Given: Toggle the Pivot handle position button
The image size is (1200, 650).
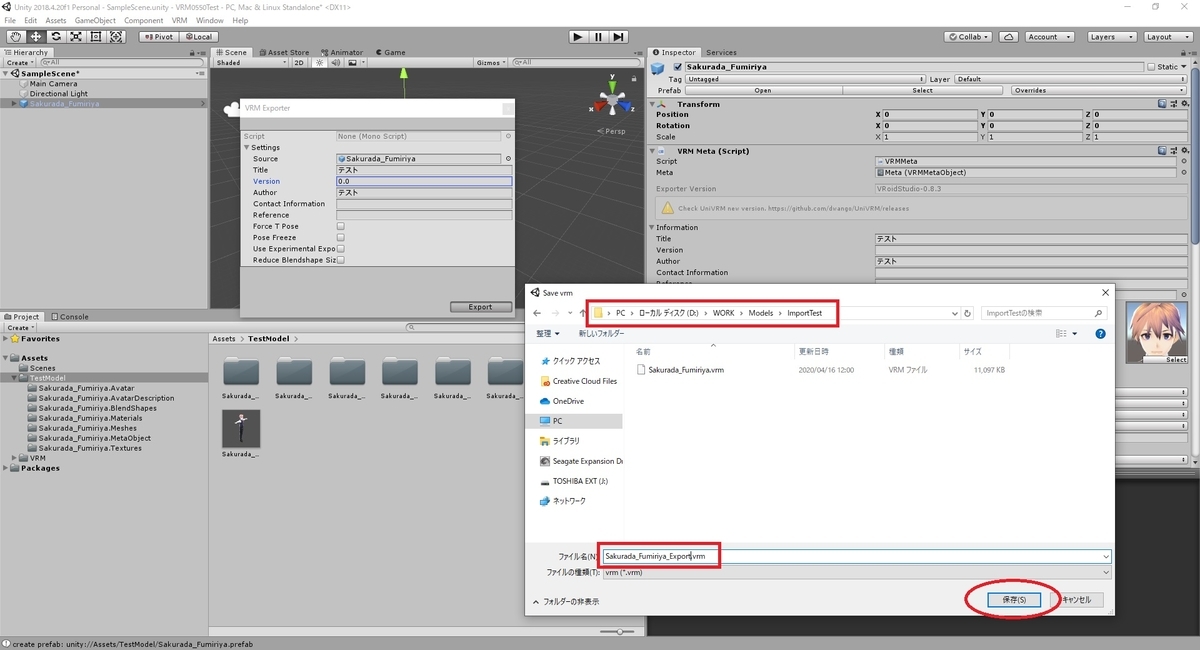Looking at the screenshot, I should click(158, 37).
